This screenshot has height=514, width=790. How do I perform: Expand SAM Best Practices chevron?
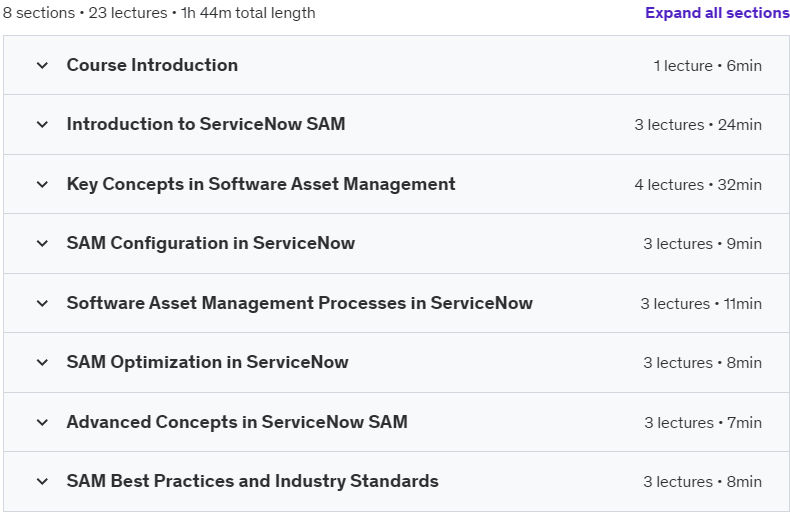point(42,481)
